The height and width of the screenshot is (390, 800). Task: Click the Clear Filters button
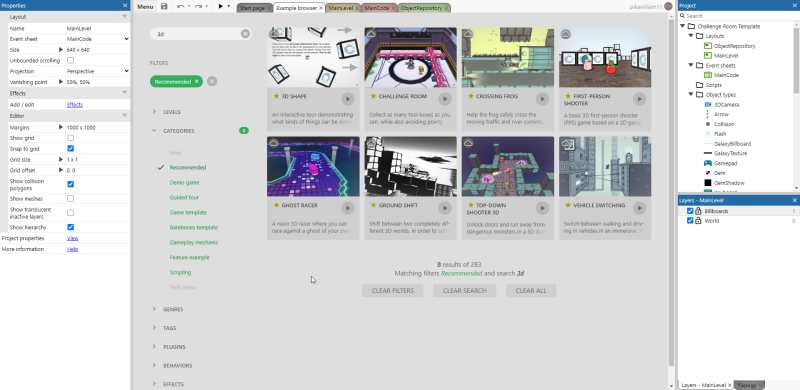coord(392,290)
